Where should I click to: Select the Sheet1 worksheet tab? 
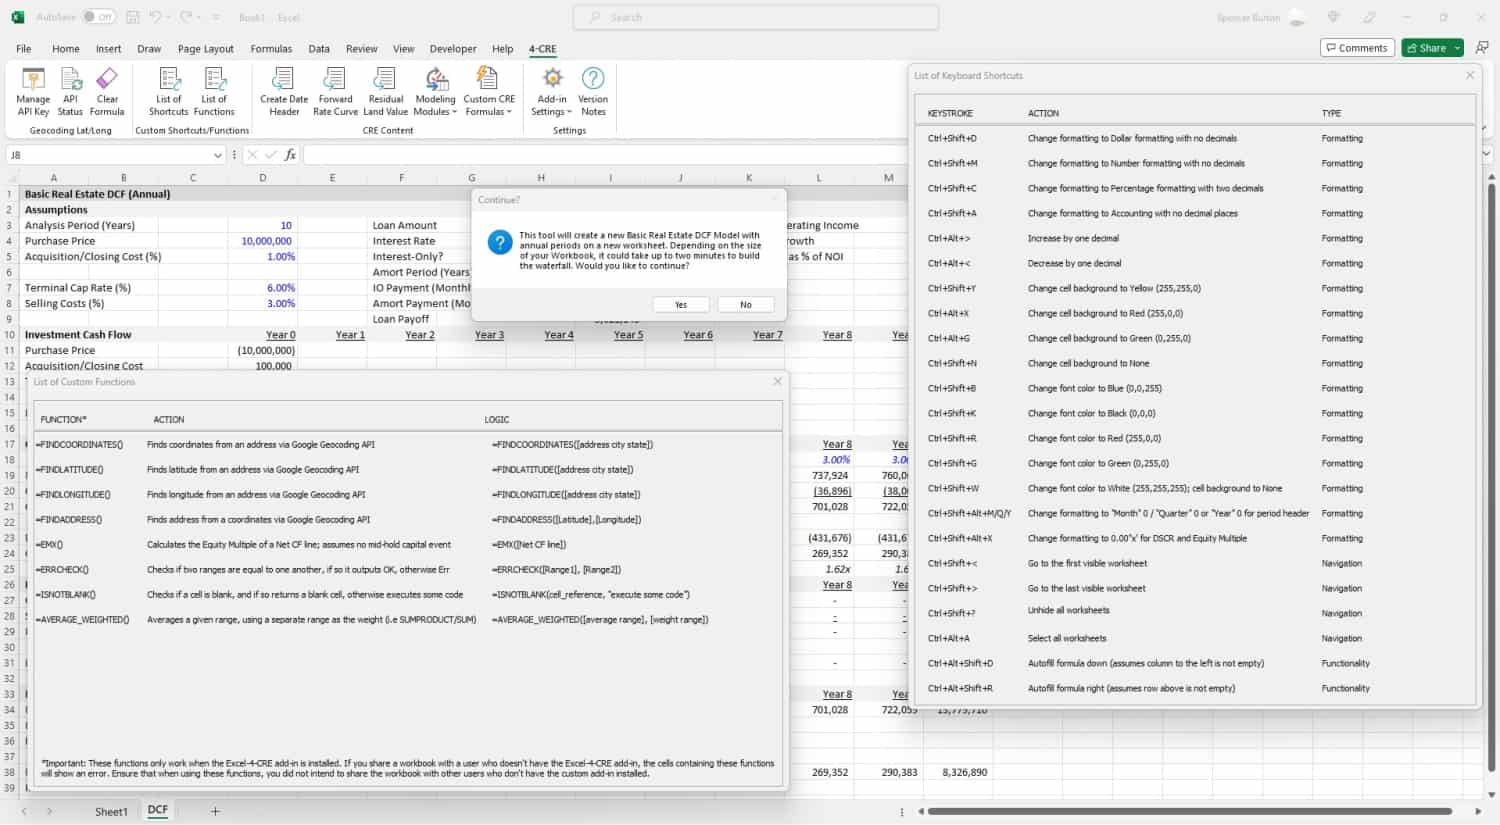pyautogui.click(x=110, y=811)
